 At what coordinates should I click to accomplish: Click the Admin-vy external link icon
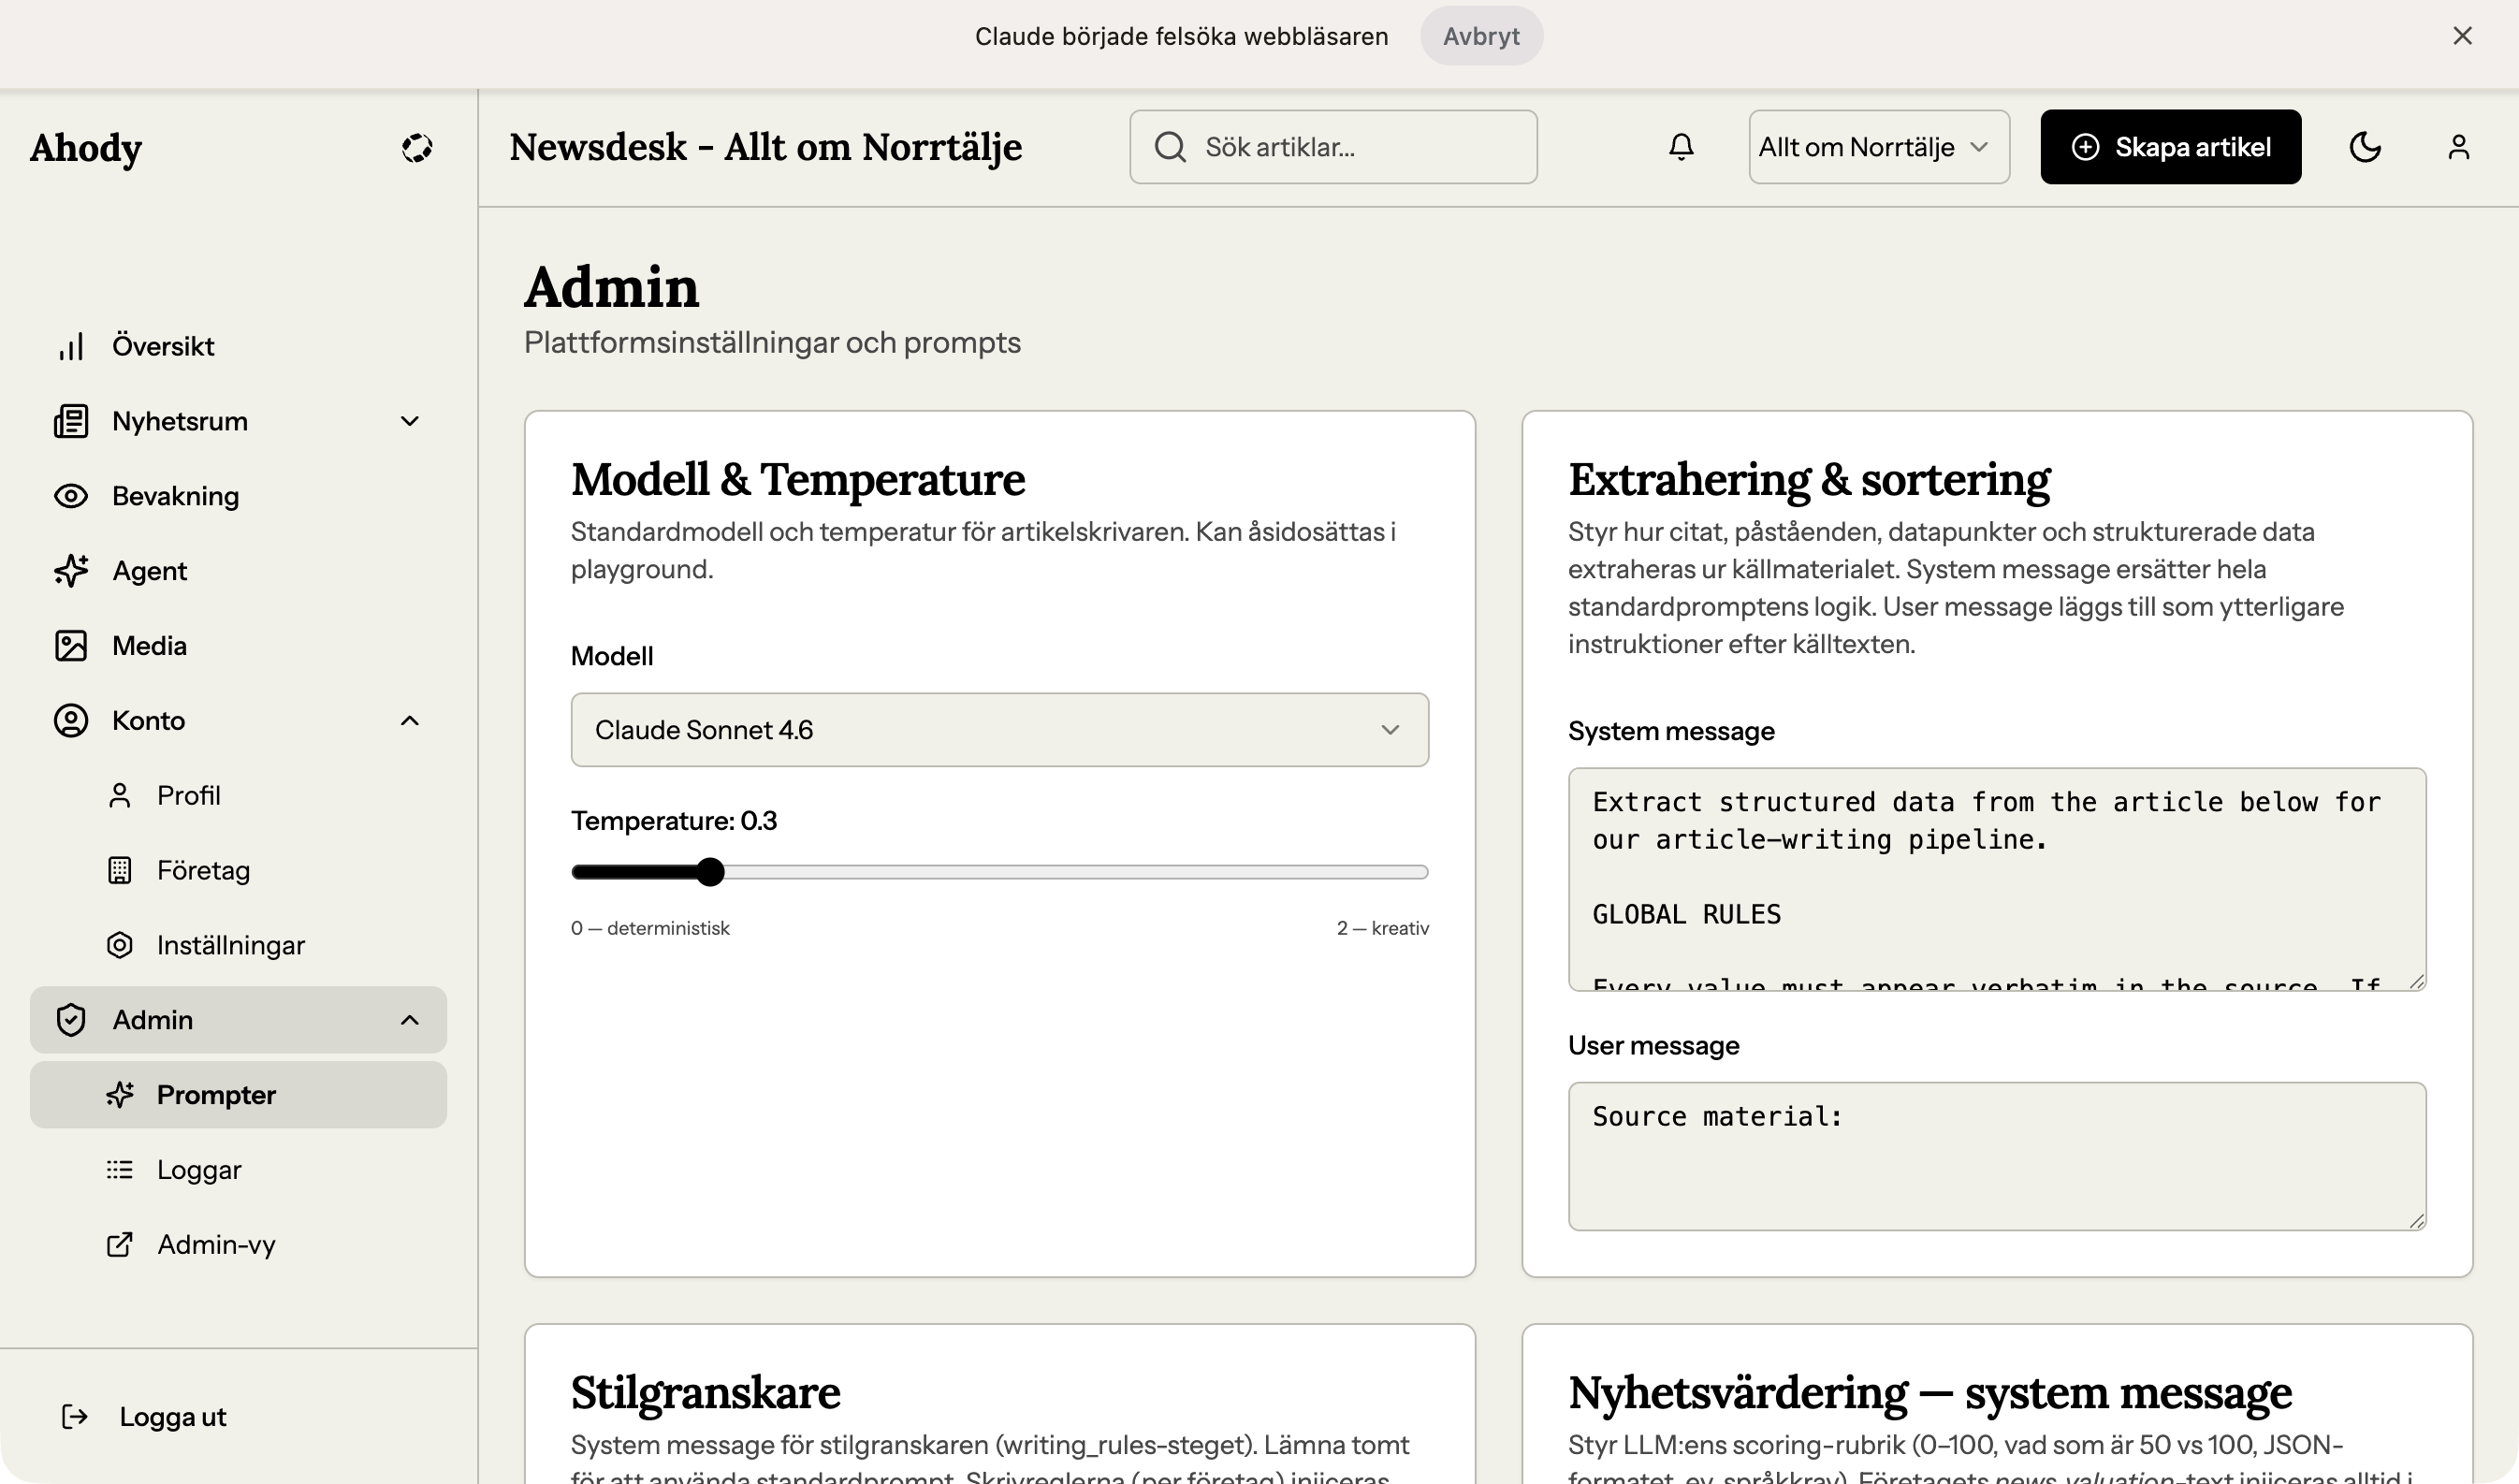[120, 1245]
